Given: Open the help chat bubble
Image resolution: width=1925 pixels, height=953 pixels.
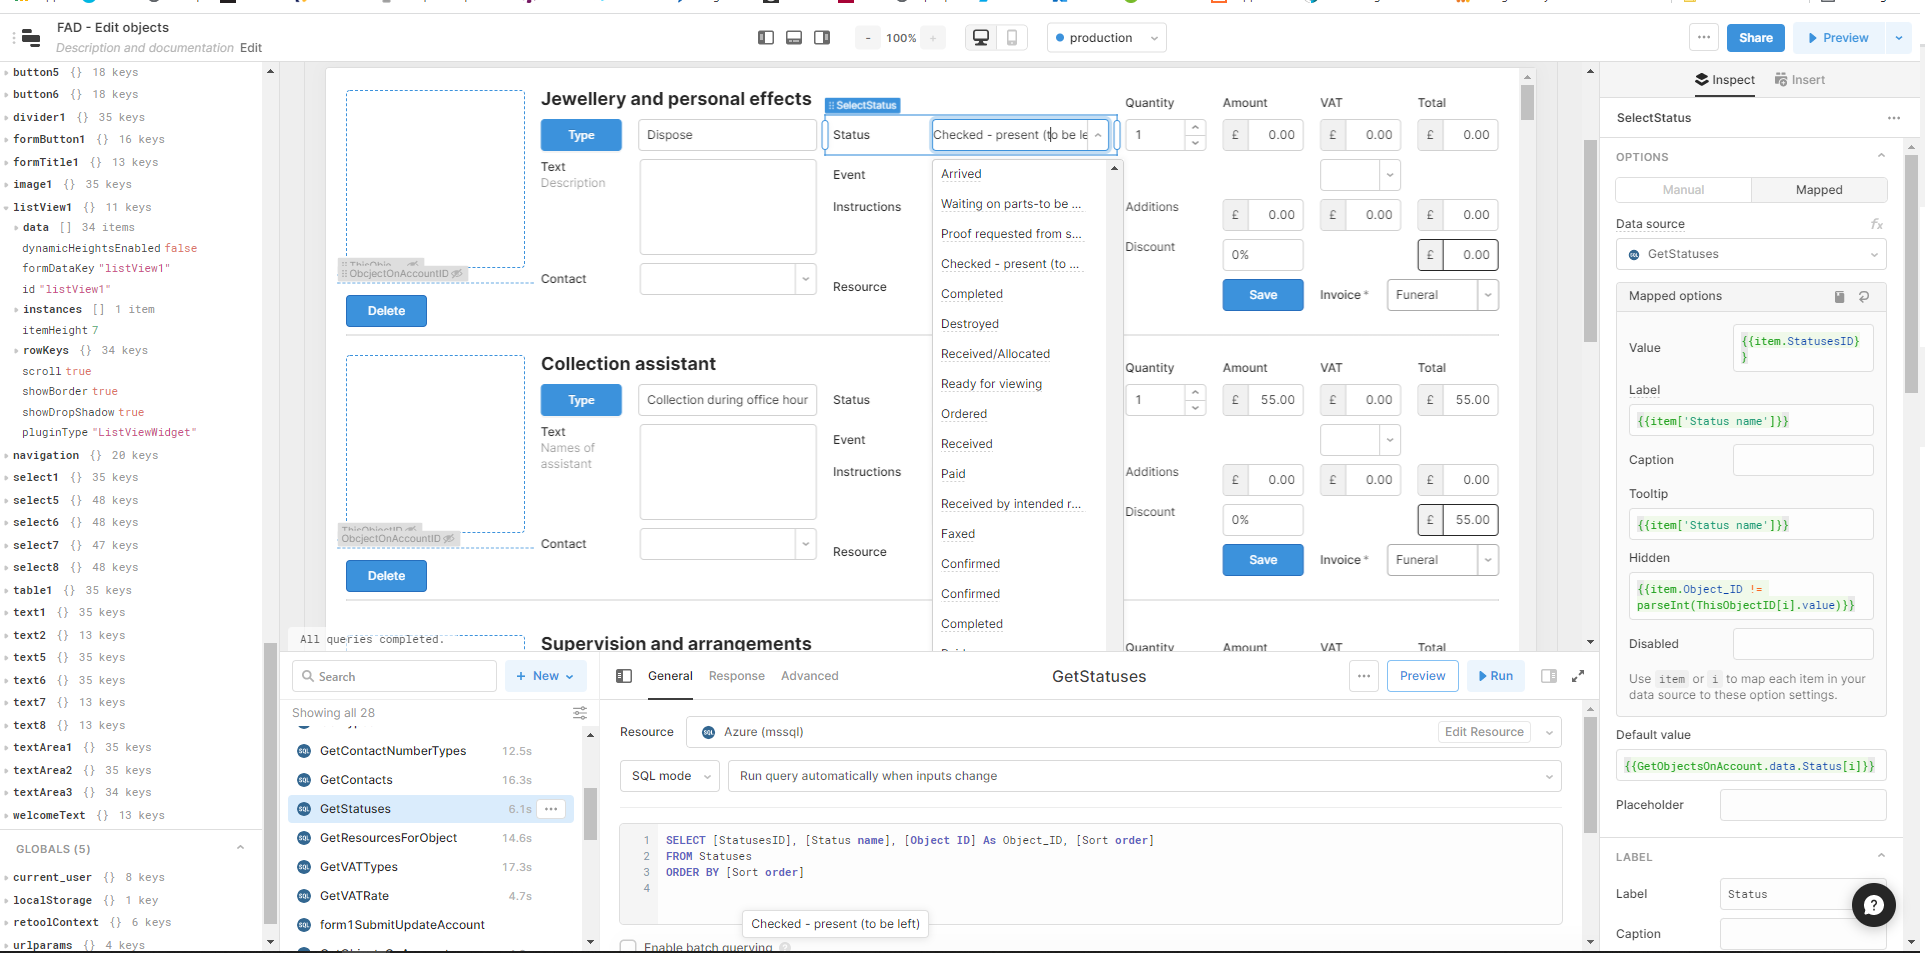Looking at the screenshot, I should click(1873, 906).
